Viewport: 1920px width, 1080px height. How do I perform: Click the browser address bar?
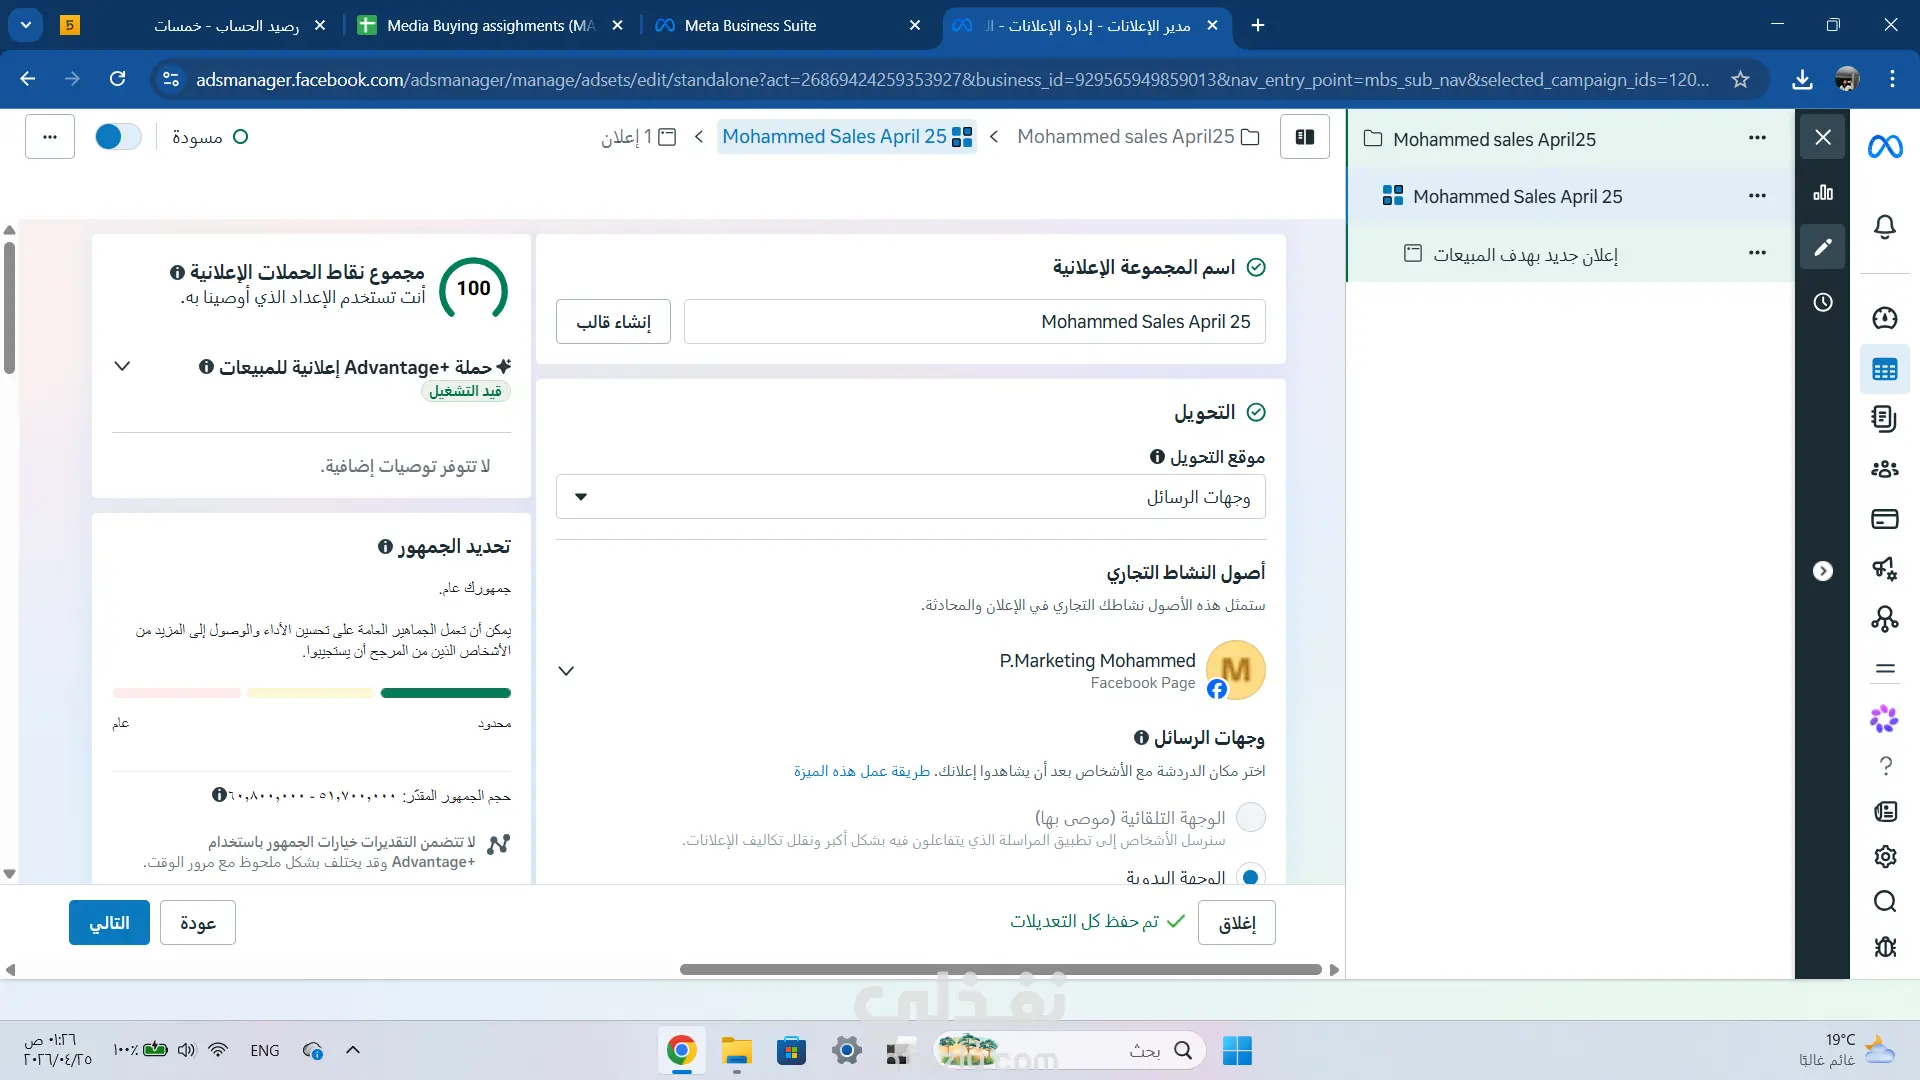(952, 80)
